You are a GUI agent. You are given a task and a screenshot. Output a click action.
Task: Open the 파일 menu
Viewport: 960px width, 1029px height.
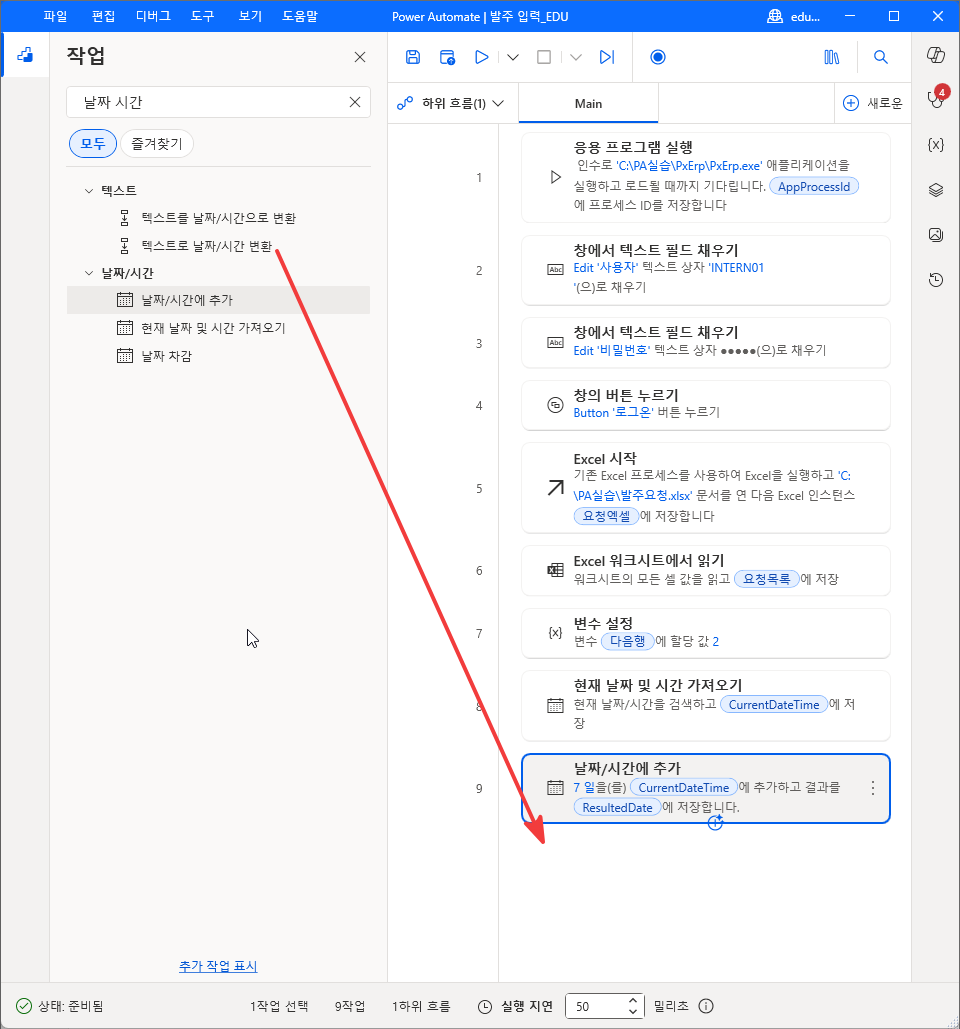[55, 16]
